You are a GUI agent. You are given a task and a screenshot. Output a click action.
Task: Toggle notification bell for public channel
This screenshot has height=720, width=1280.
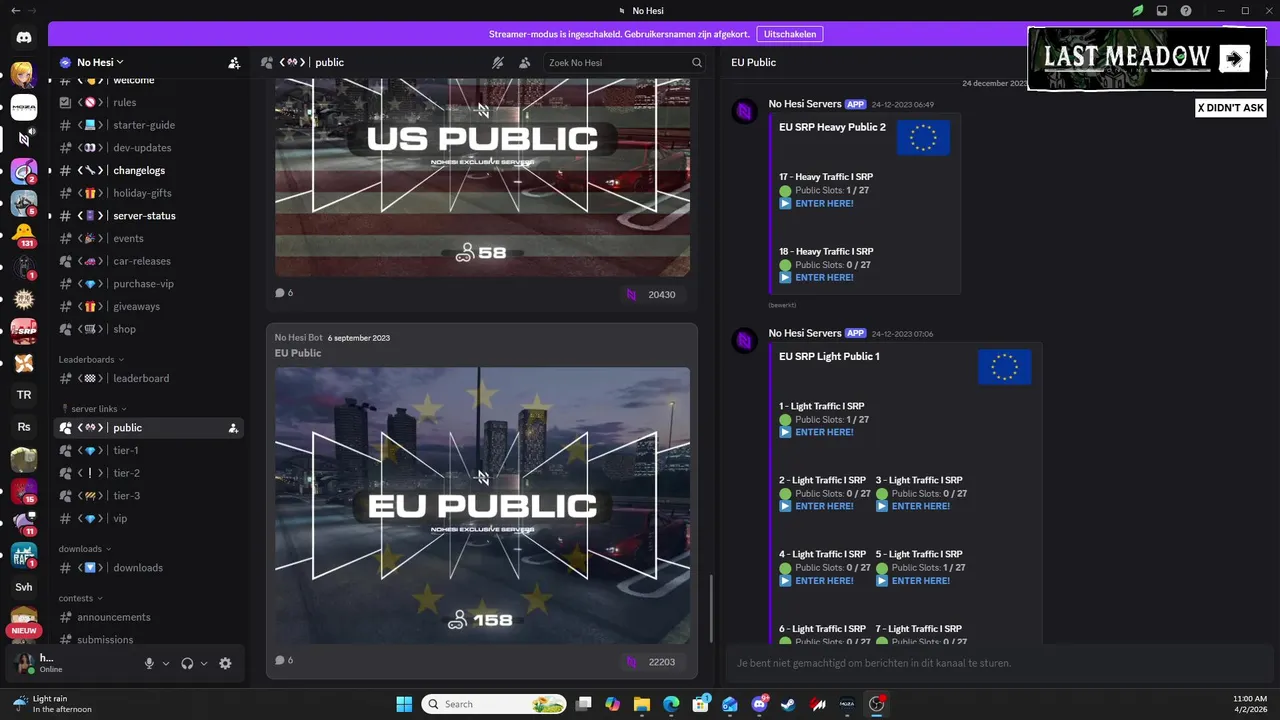pyautogui.click(x=498, y=62)
